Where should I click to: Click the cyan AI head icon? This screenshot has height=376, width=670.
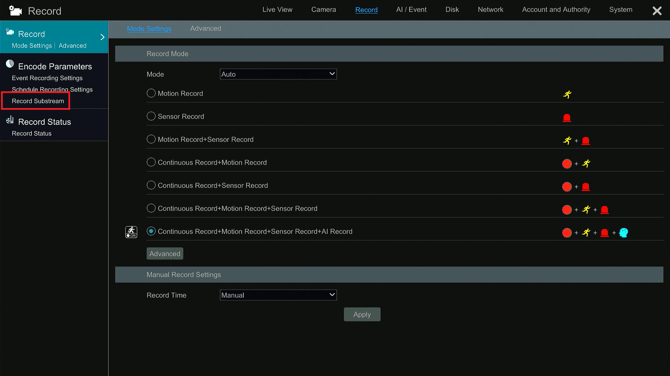click(x=623, y=233)
